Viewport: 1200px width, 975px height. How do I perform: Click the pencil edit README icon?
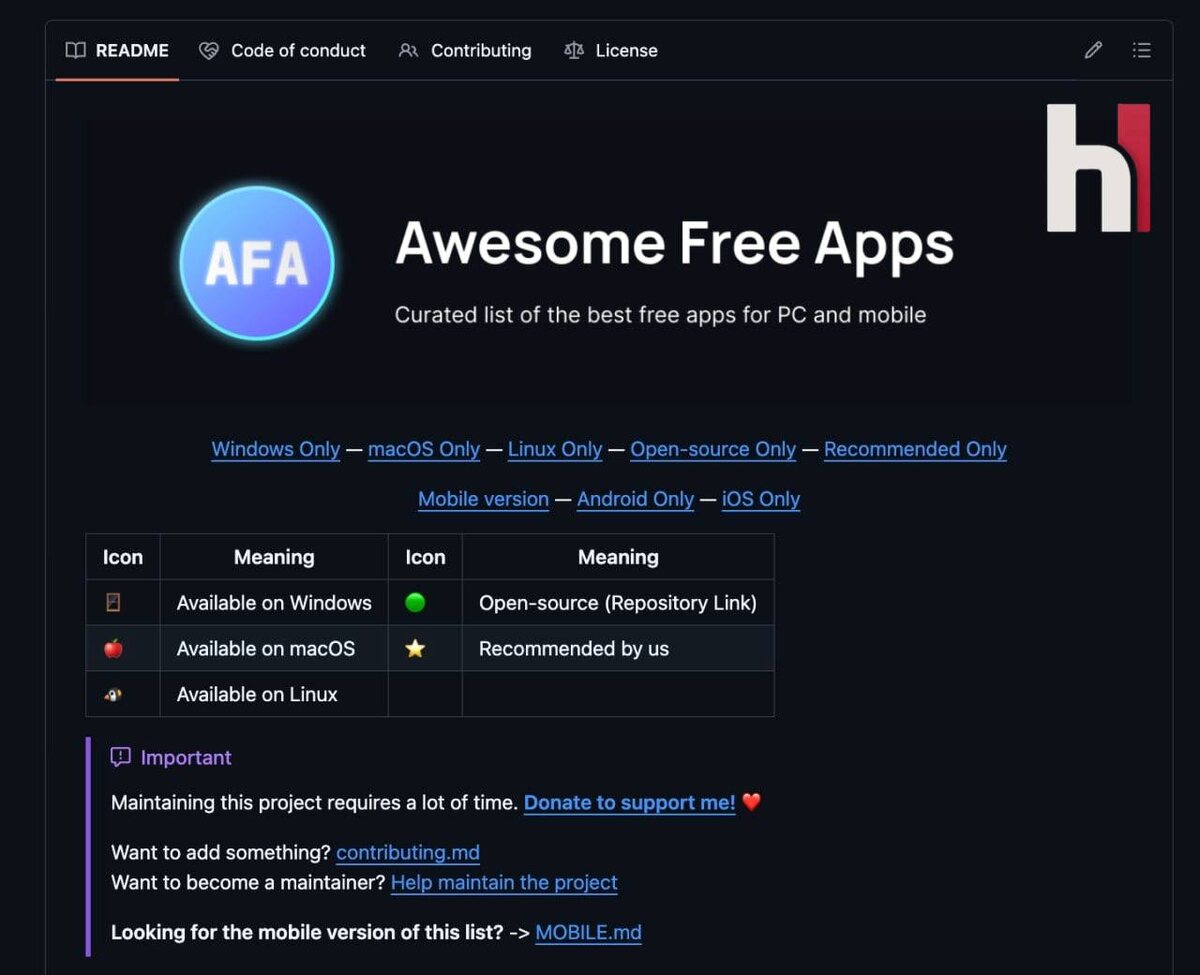click(1093, 50)
